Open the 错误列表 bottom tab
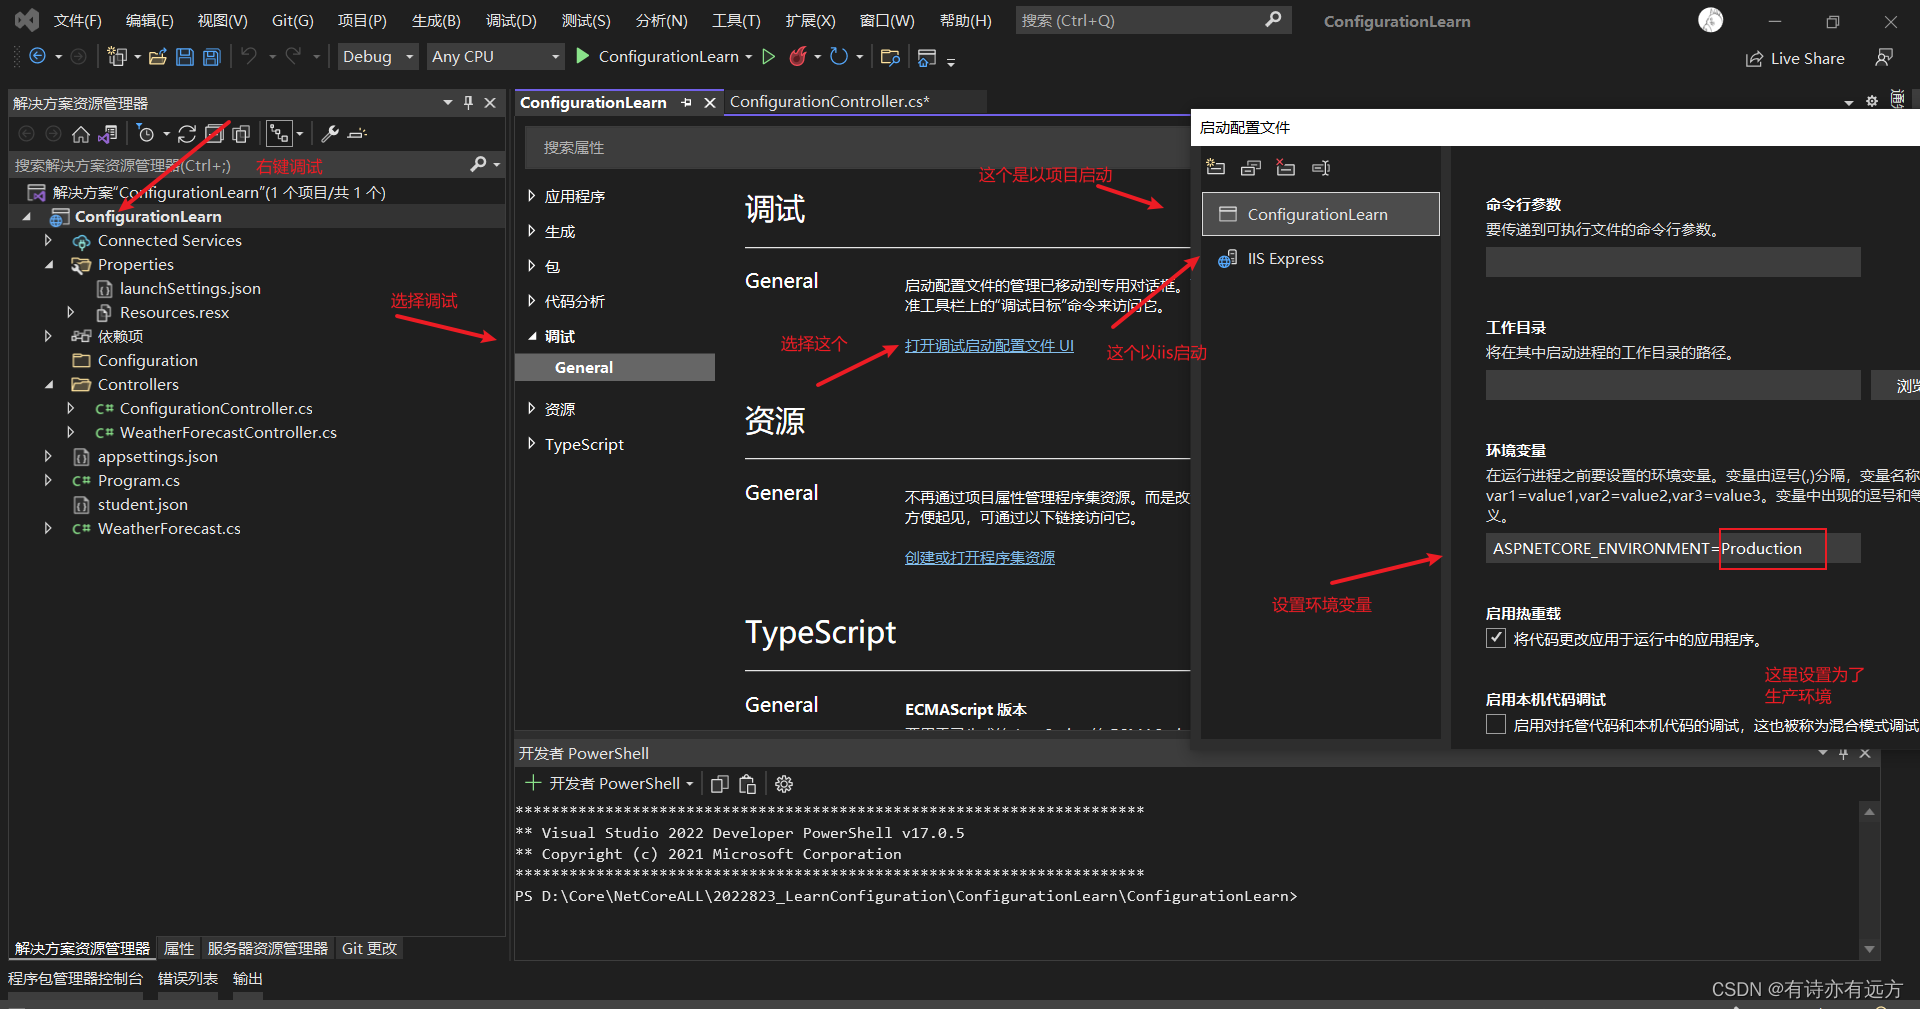The width and height of the screenshot is (1920, 1009). (188, 978)
